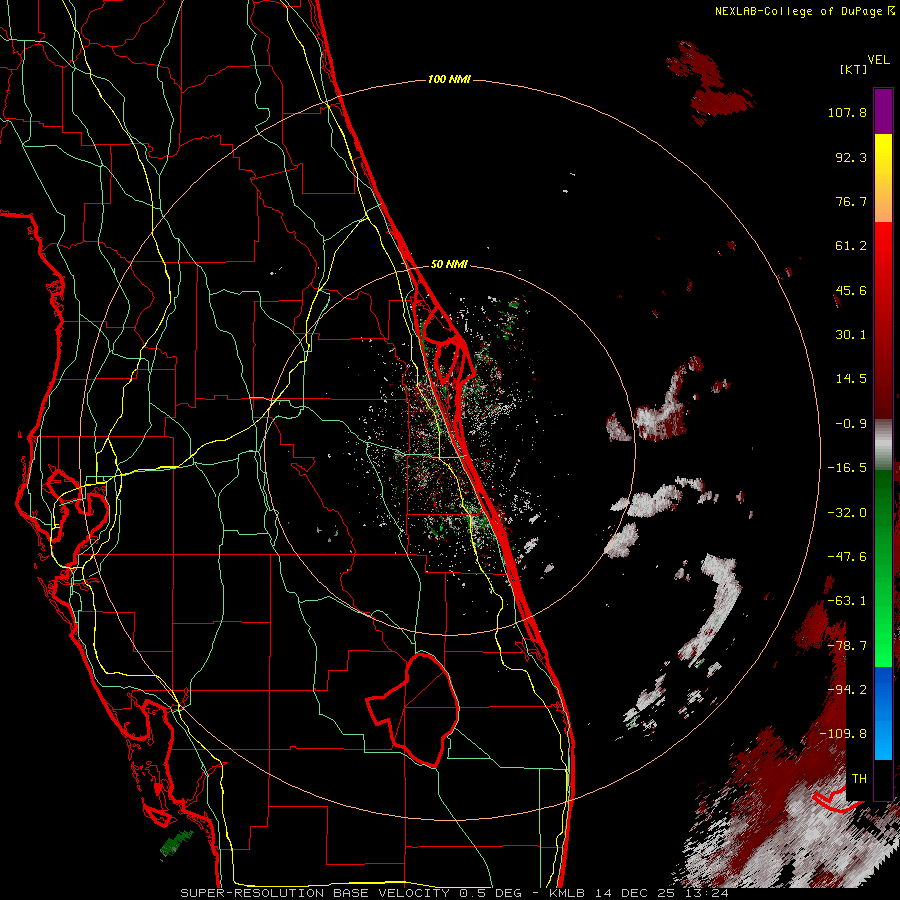The width and height of the screenshot is (900, 900).
Task: Click the 45.6 velocity scale value
Action: (x=851, y=290)
